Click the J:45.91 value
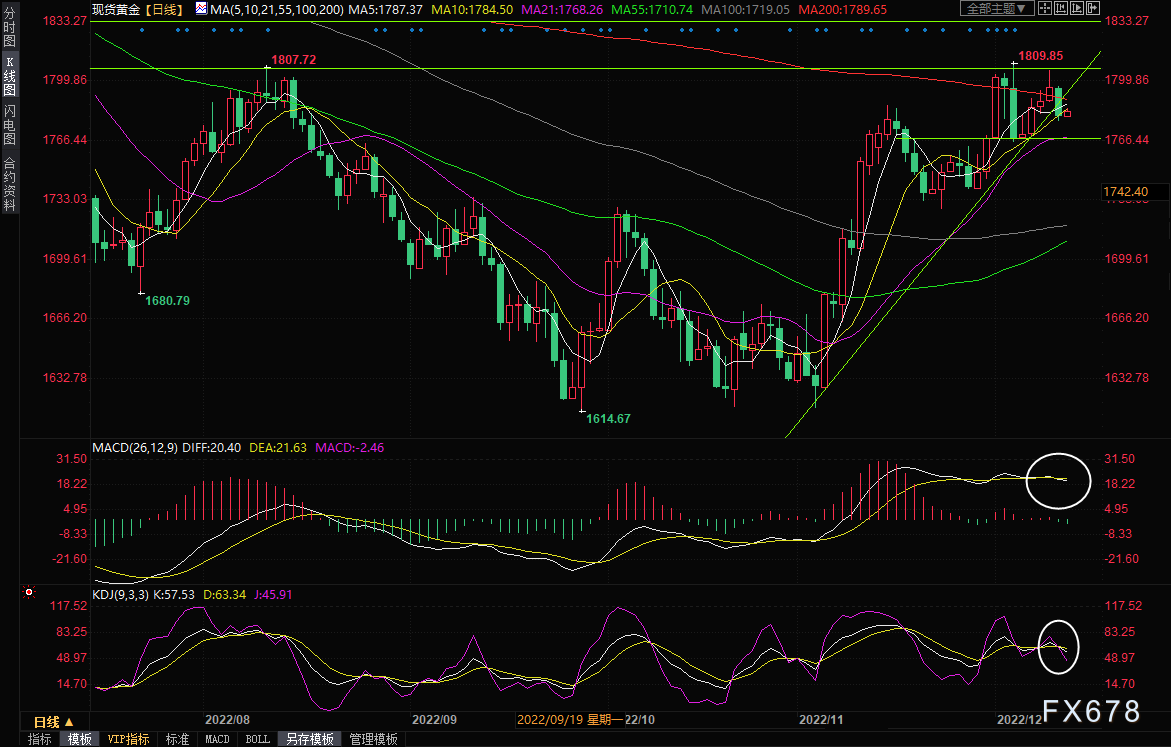The image size is (1171, 747). (273, 595)
